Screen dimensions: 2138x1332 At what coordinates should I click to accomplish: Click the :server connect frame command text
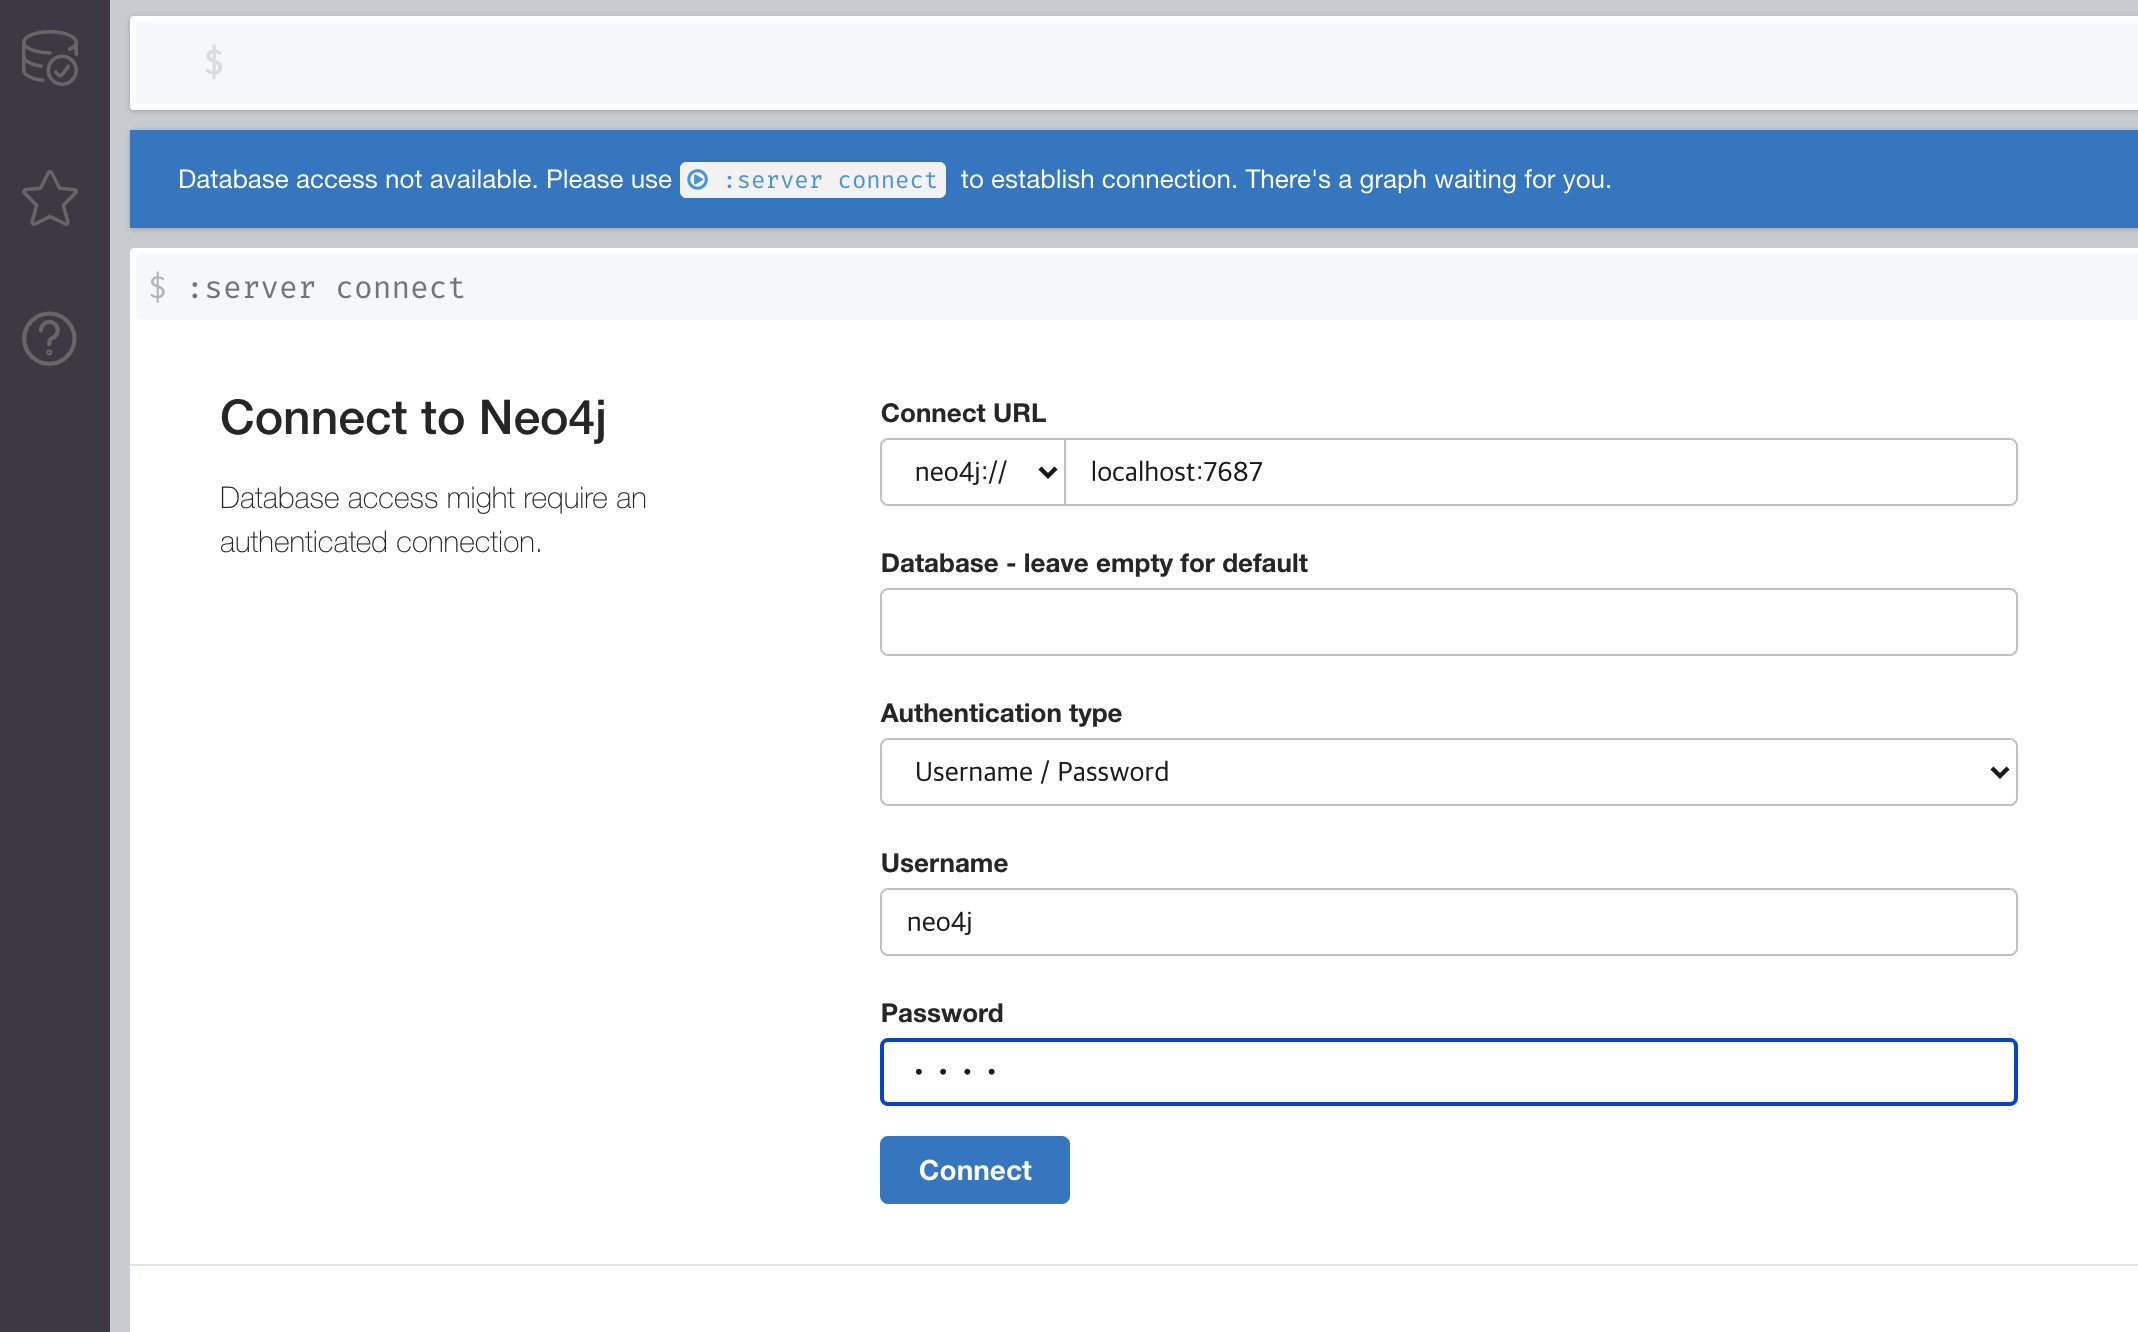coord(326,288)
